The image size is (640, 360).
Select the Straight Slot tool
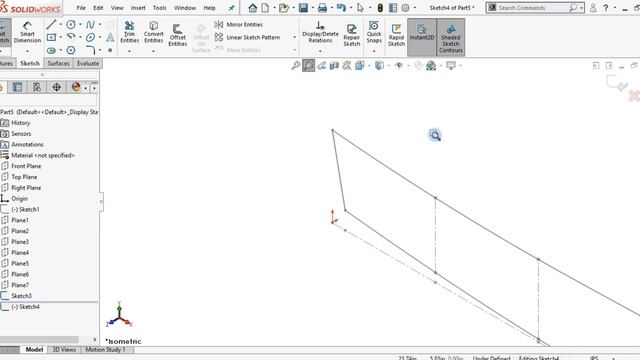(51, 50)
